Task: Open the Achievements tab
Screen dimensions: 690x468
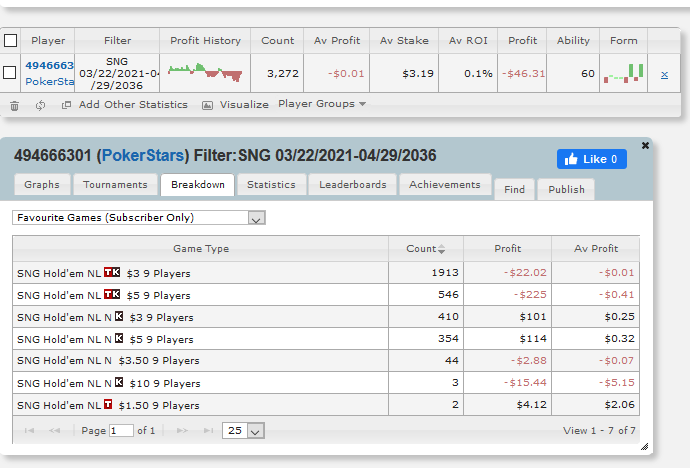Action: (445, 185)
